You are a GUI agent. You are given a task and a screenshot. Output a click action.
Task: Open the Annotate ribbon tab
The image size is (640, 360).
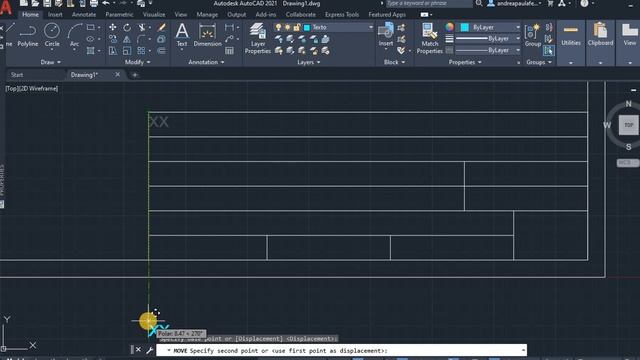coord(84,14)
